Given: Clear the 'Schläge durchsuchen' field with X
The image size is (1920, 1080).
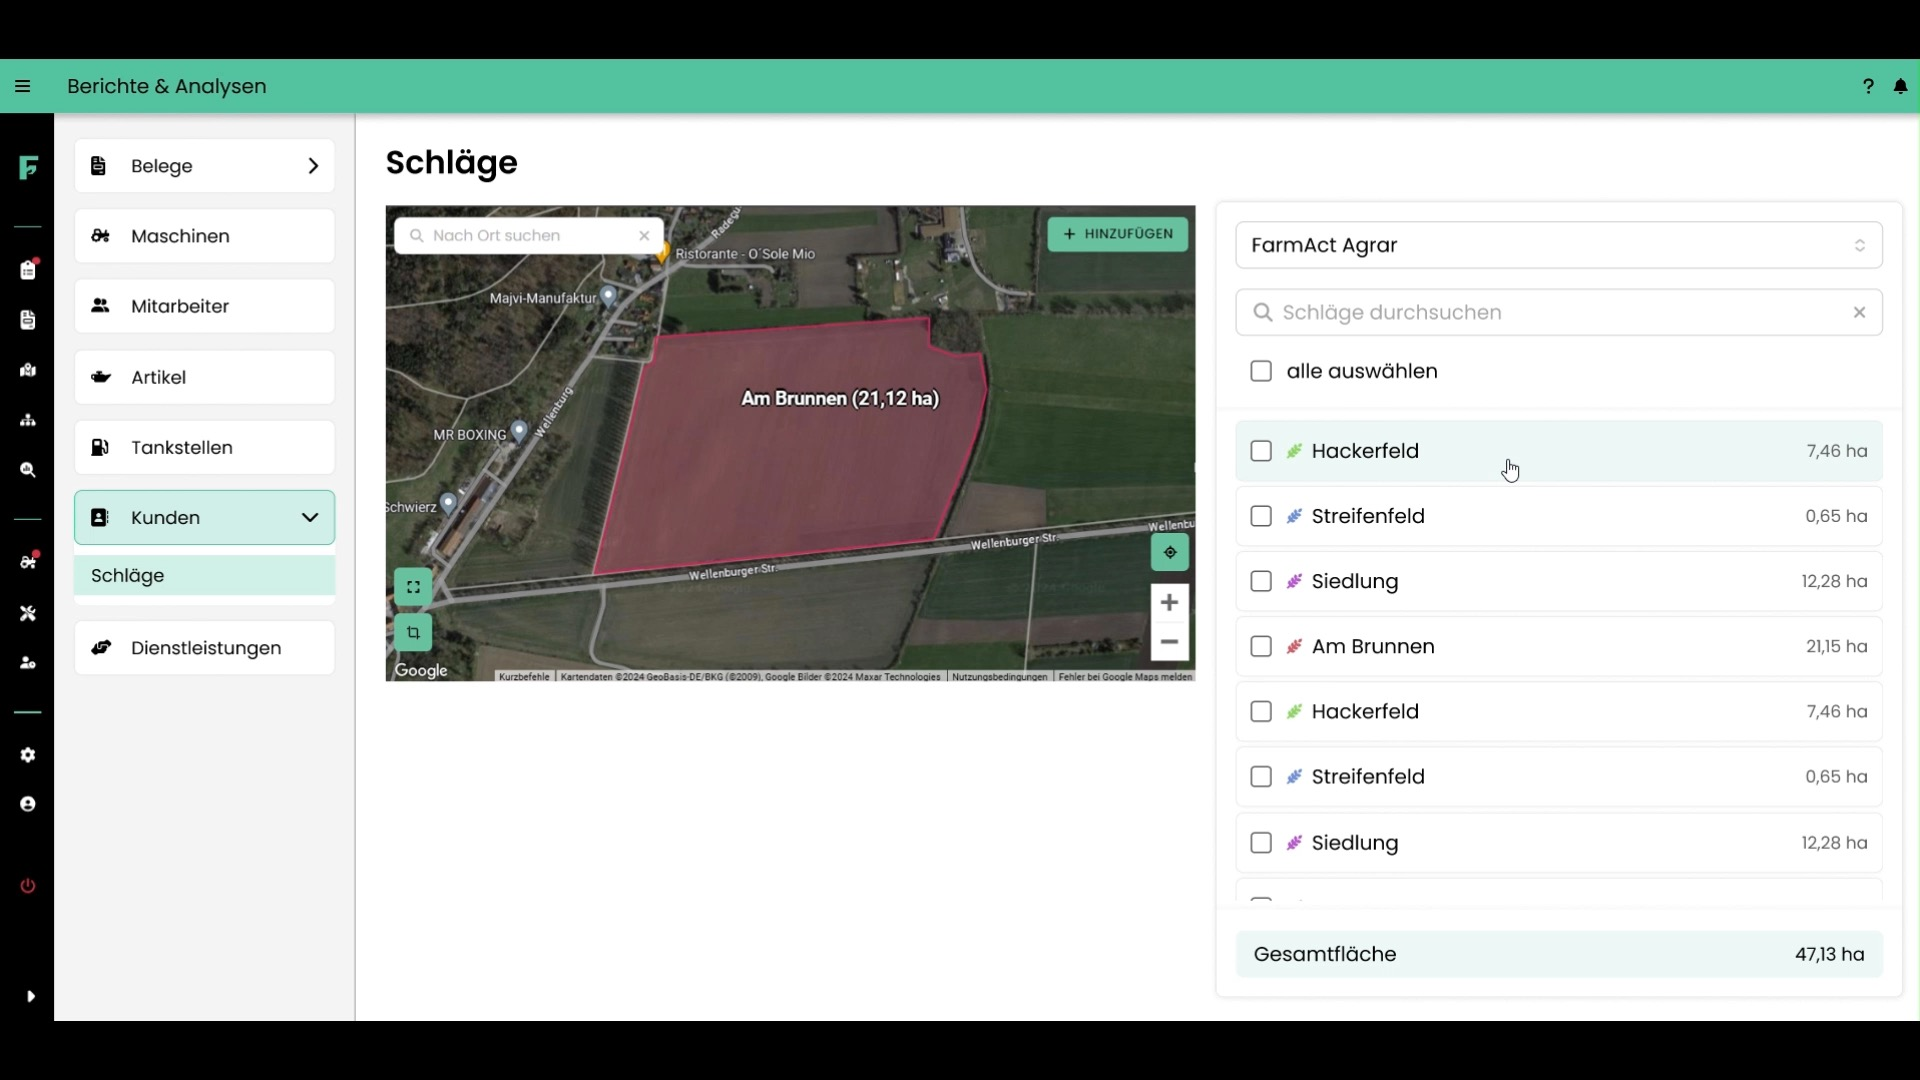Looking at the screenshot, I should tap(1859, 312).
